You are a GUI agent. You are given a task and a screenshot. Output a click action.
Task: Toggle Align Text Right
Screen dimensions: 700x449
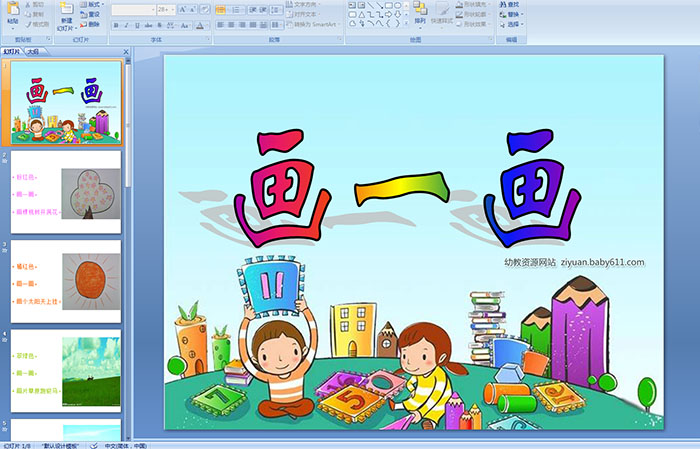(242, 25)
